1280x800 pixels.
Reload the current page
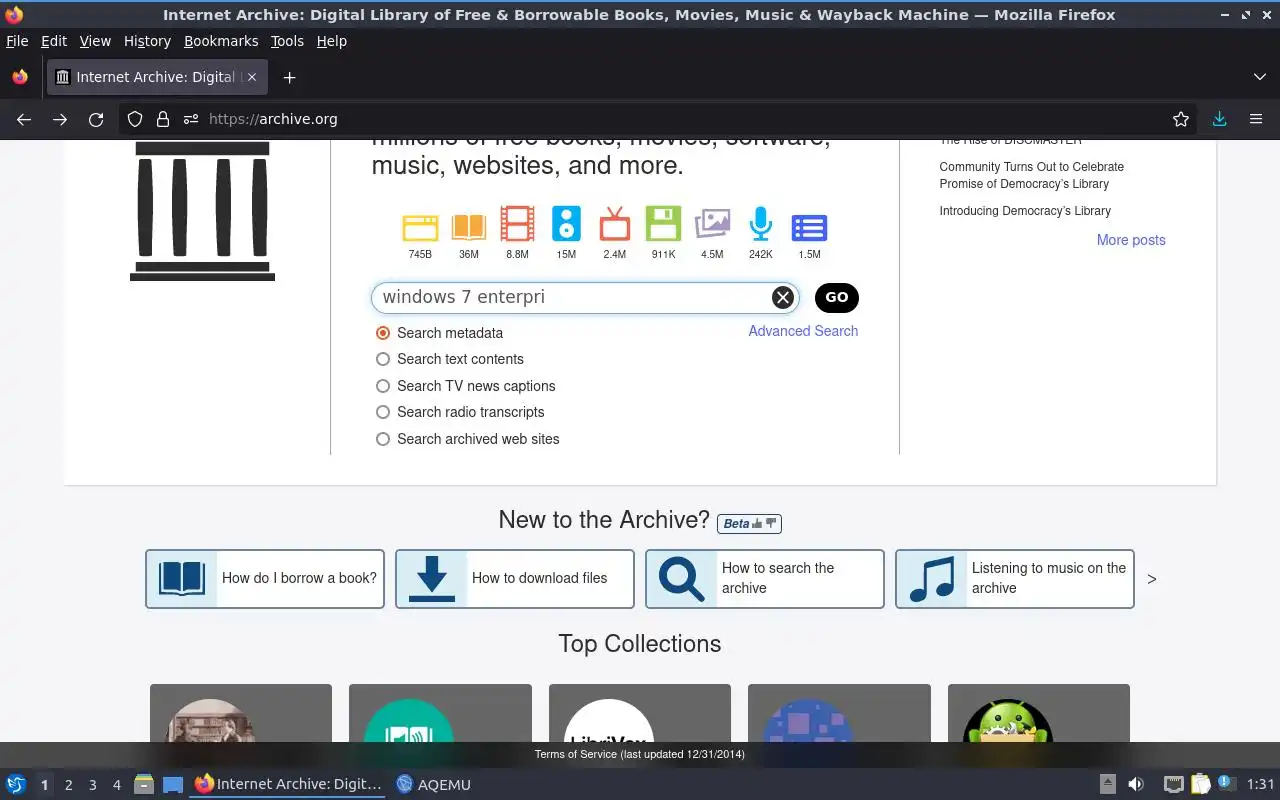pos(96,119)
